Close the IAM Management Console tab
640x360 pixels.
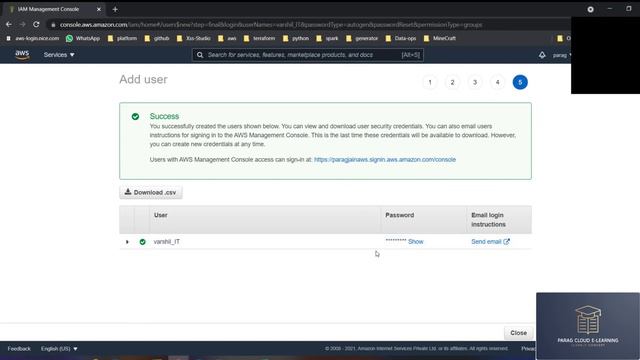click(x=98, y=9)
